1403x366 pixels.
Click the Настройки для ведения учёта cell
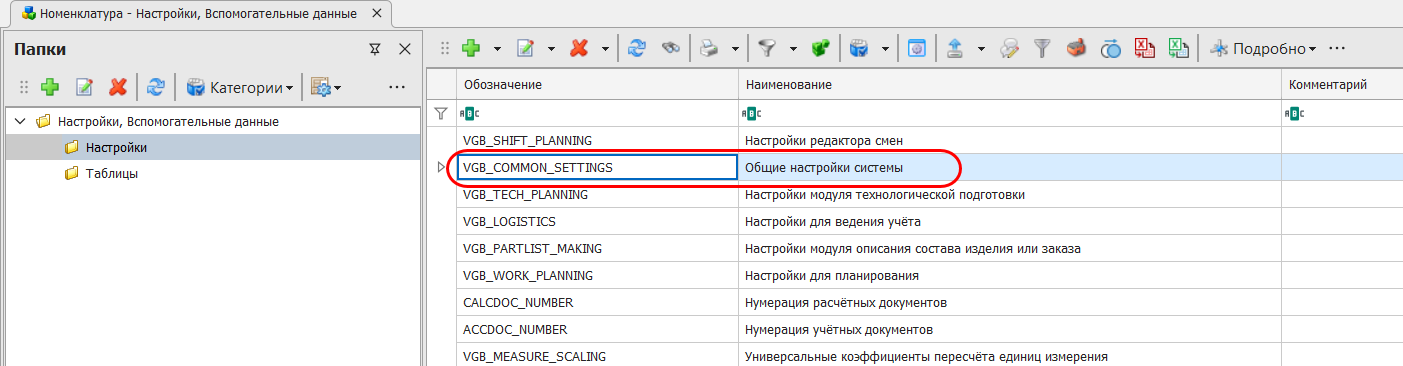(1010, 221)
